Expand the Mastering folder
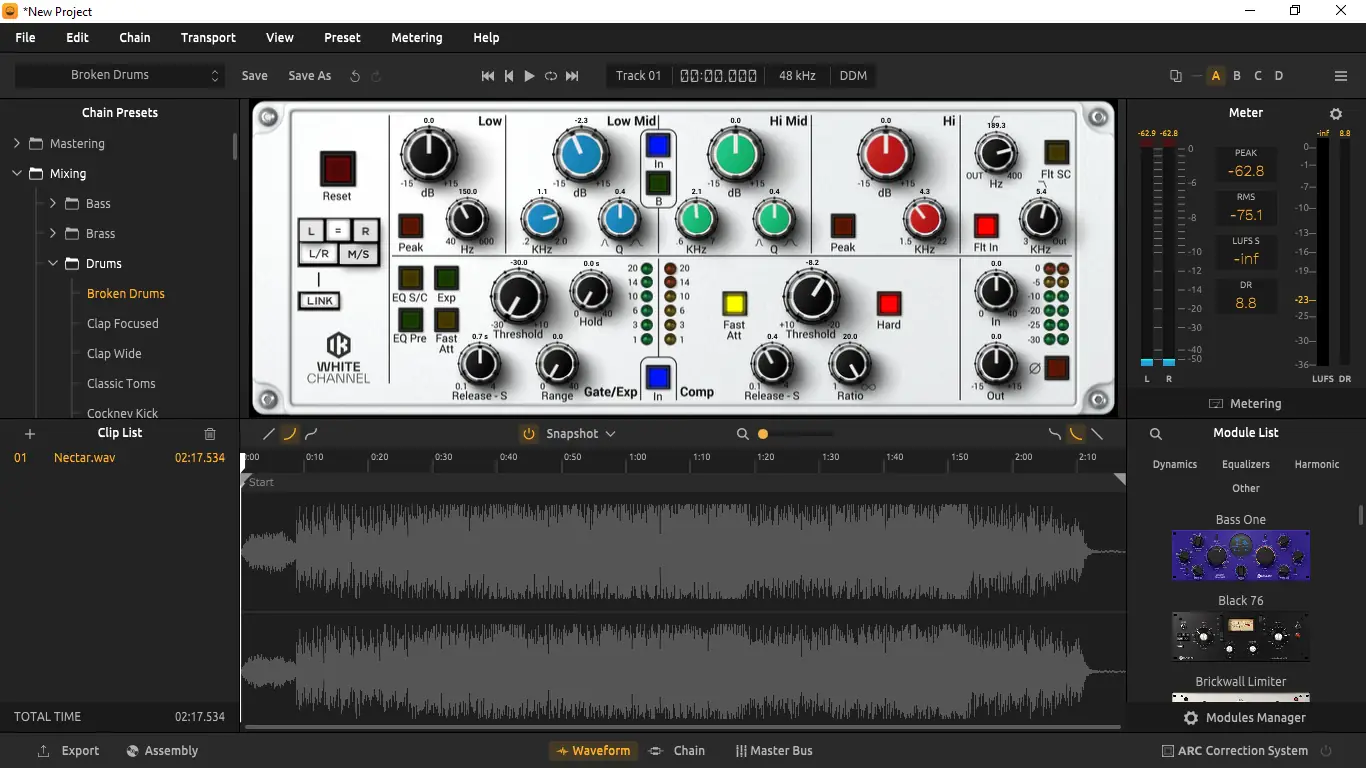Viewport: 1366px width, 768px height. pos(16,143)
